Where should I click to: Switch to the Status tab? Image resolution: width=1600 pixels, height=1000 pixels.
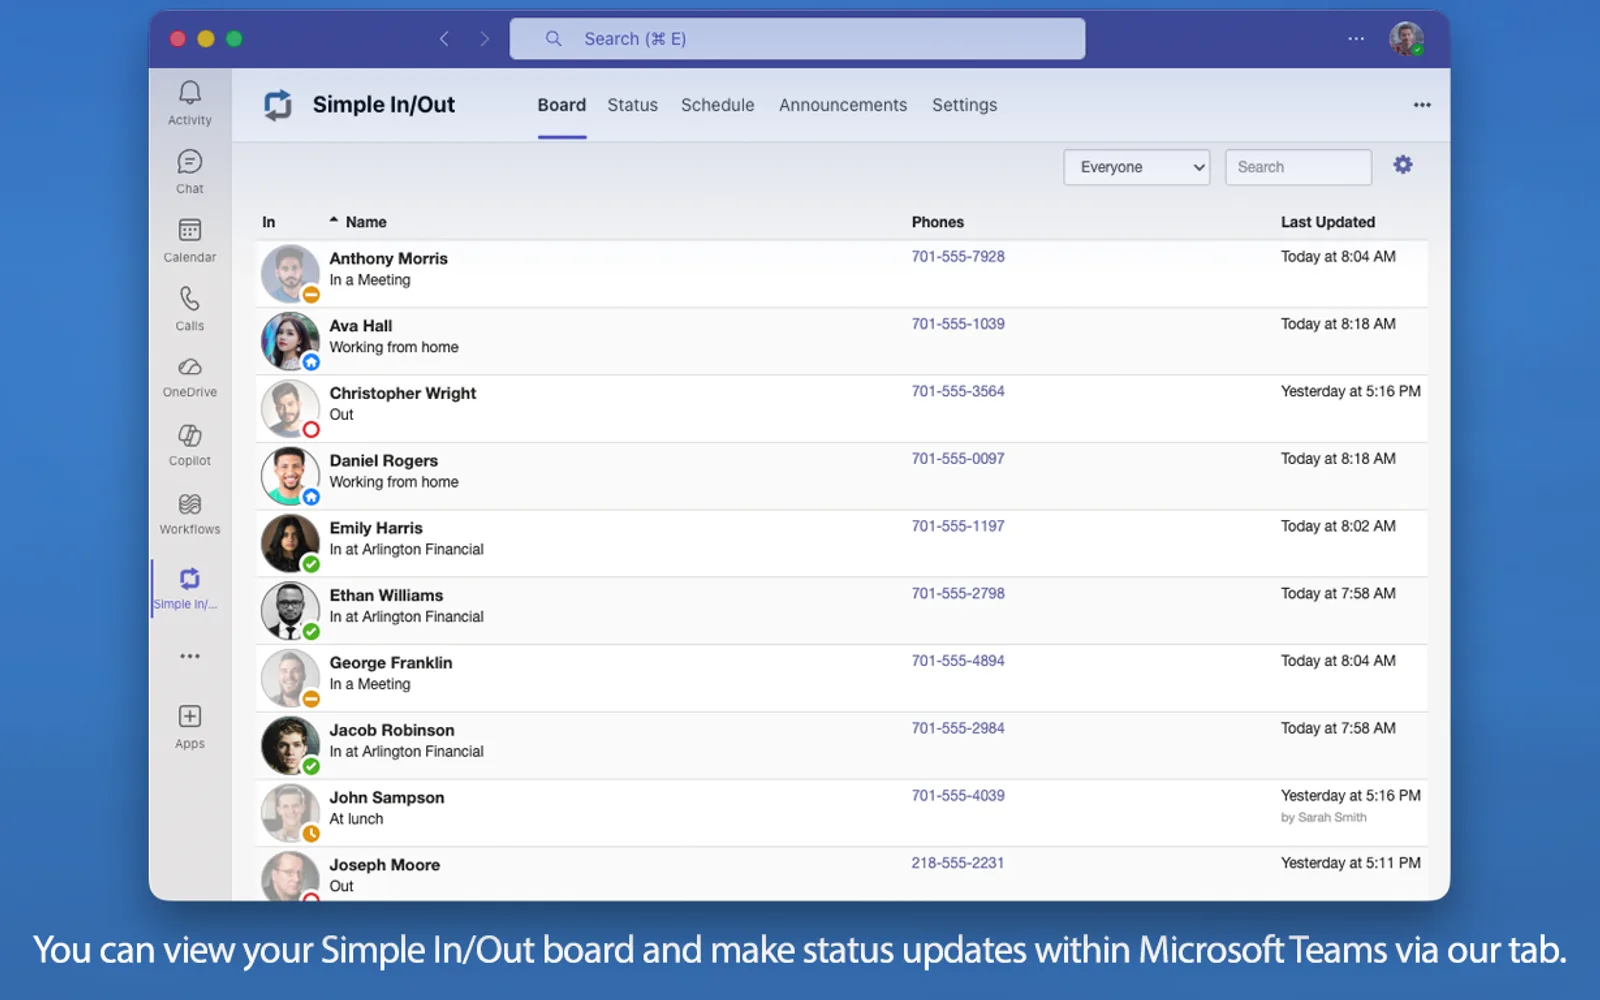[633, 105]
